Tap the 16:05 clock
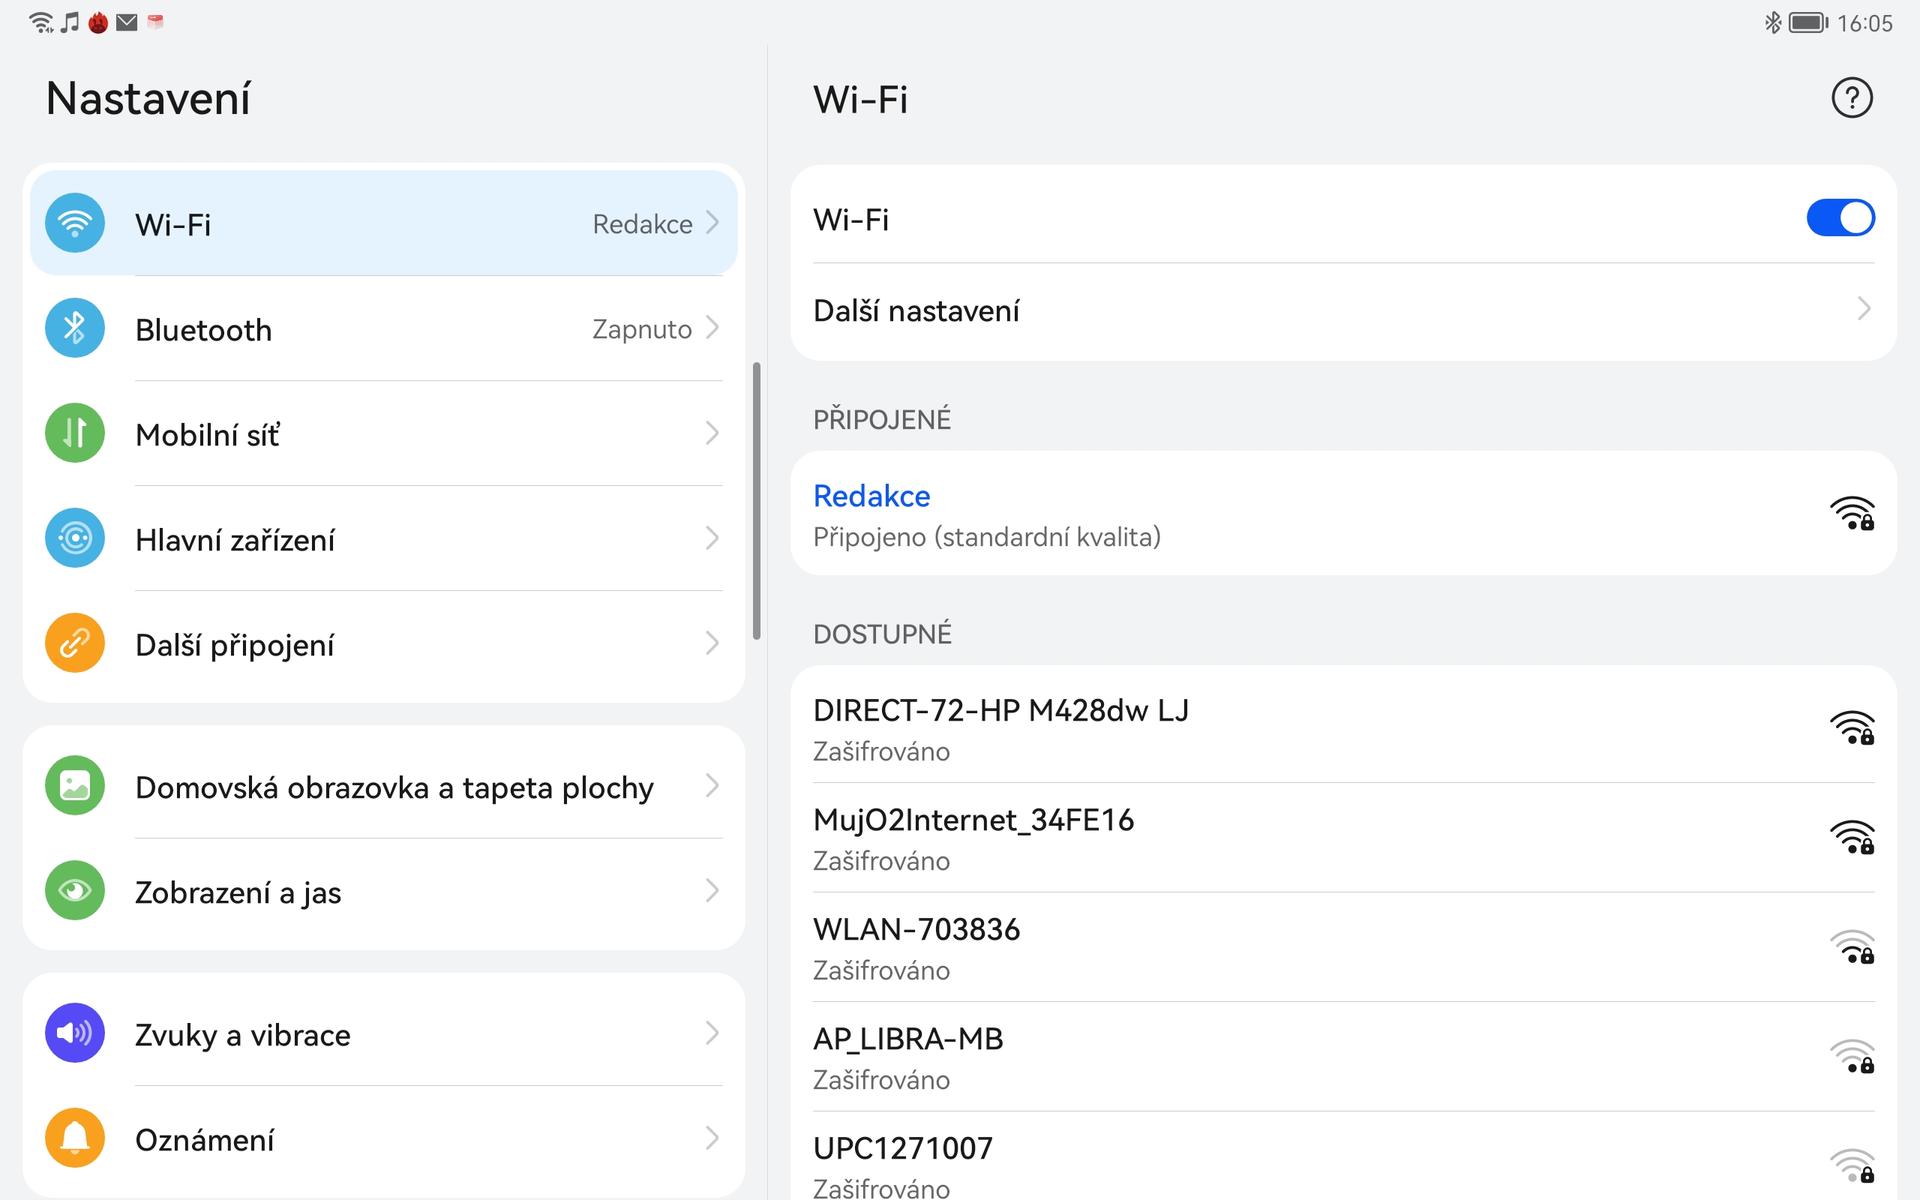 click(x=1865, y=23)
